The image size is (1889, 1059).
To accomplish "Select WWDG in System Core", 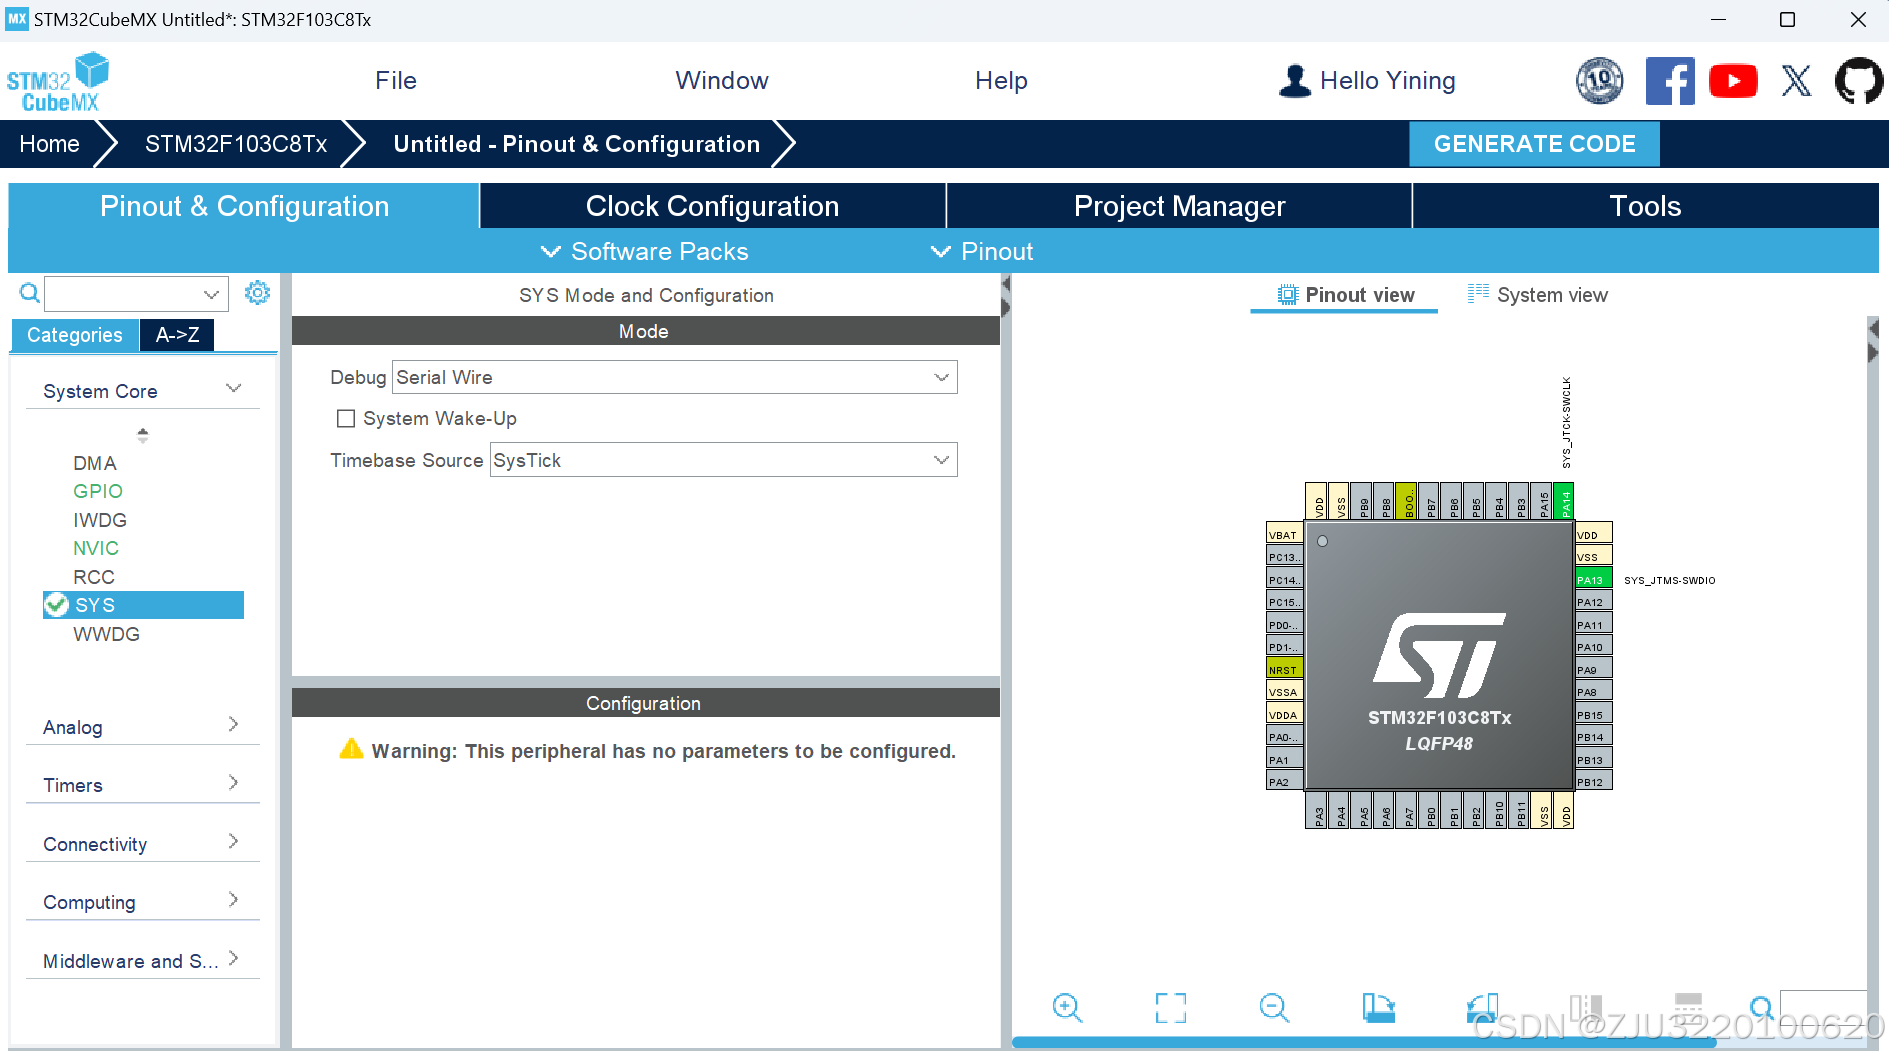I will point(106,634).
